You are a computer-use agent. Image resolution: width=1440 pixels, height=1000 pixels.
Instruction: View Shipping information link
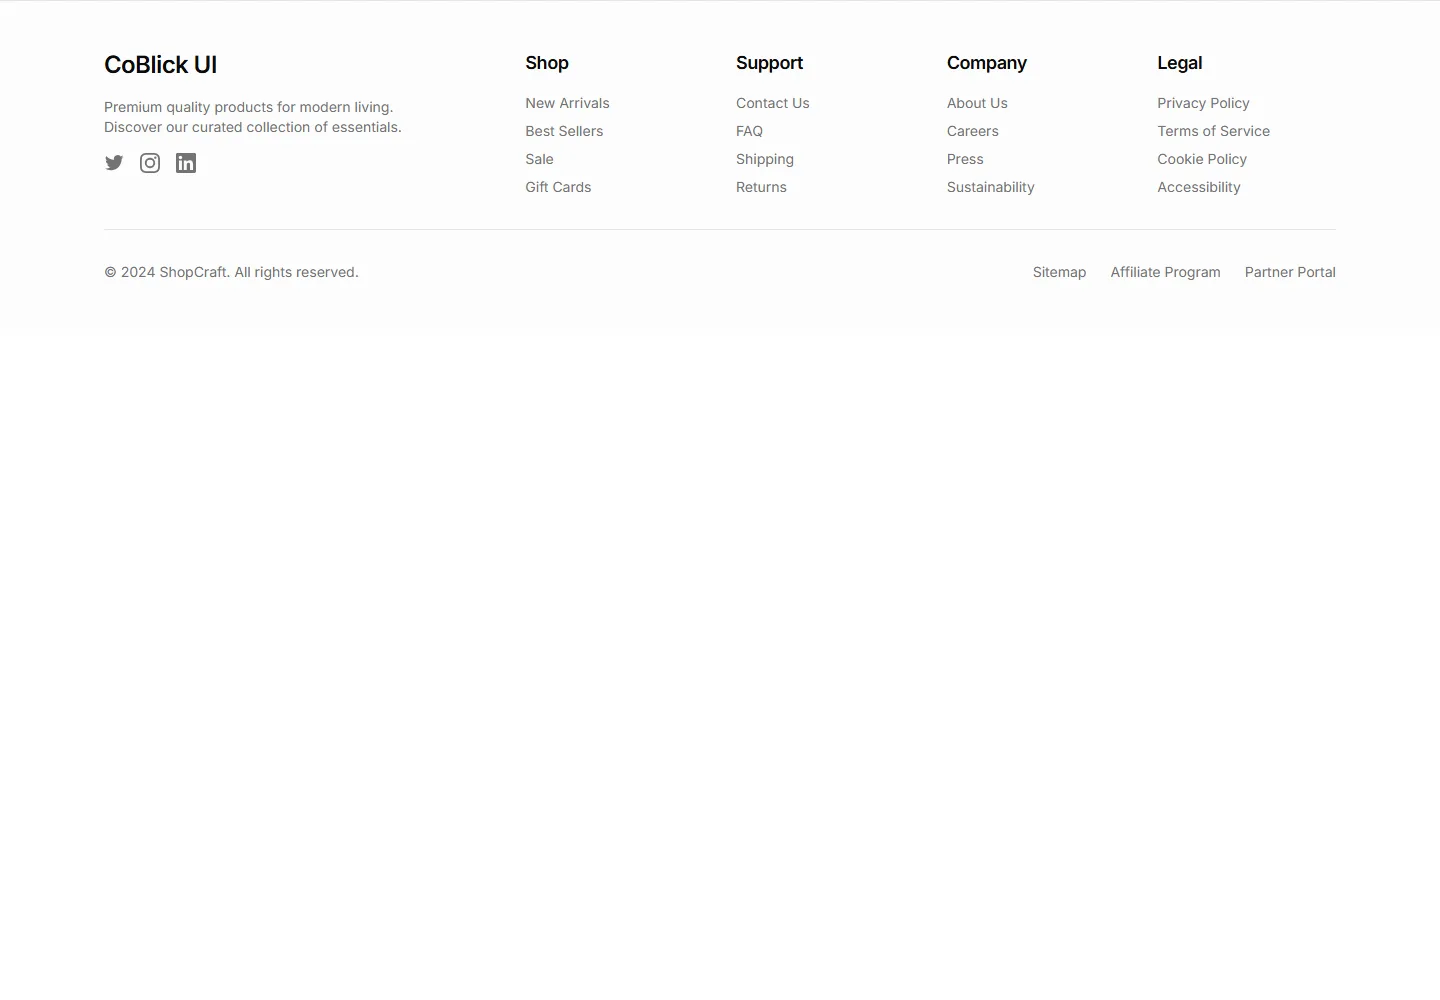765,159
